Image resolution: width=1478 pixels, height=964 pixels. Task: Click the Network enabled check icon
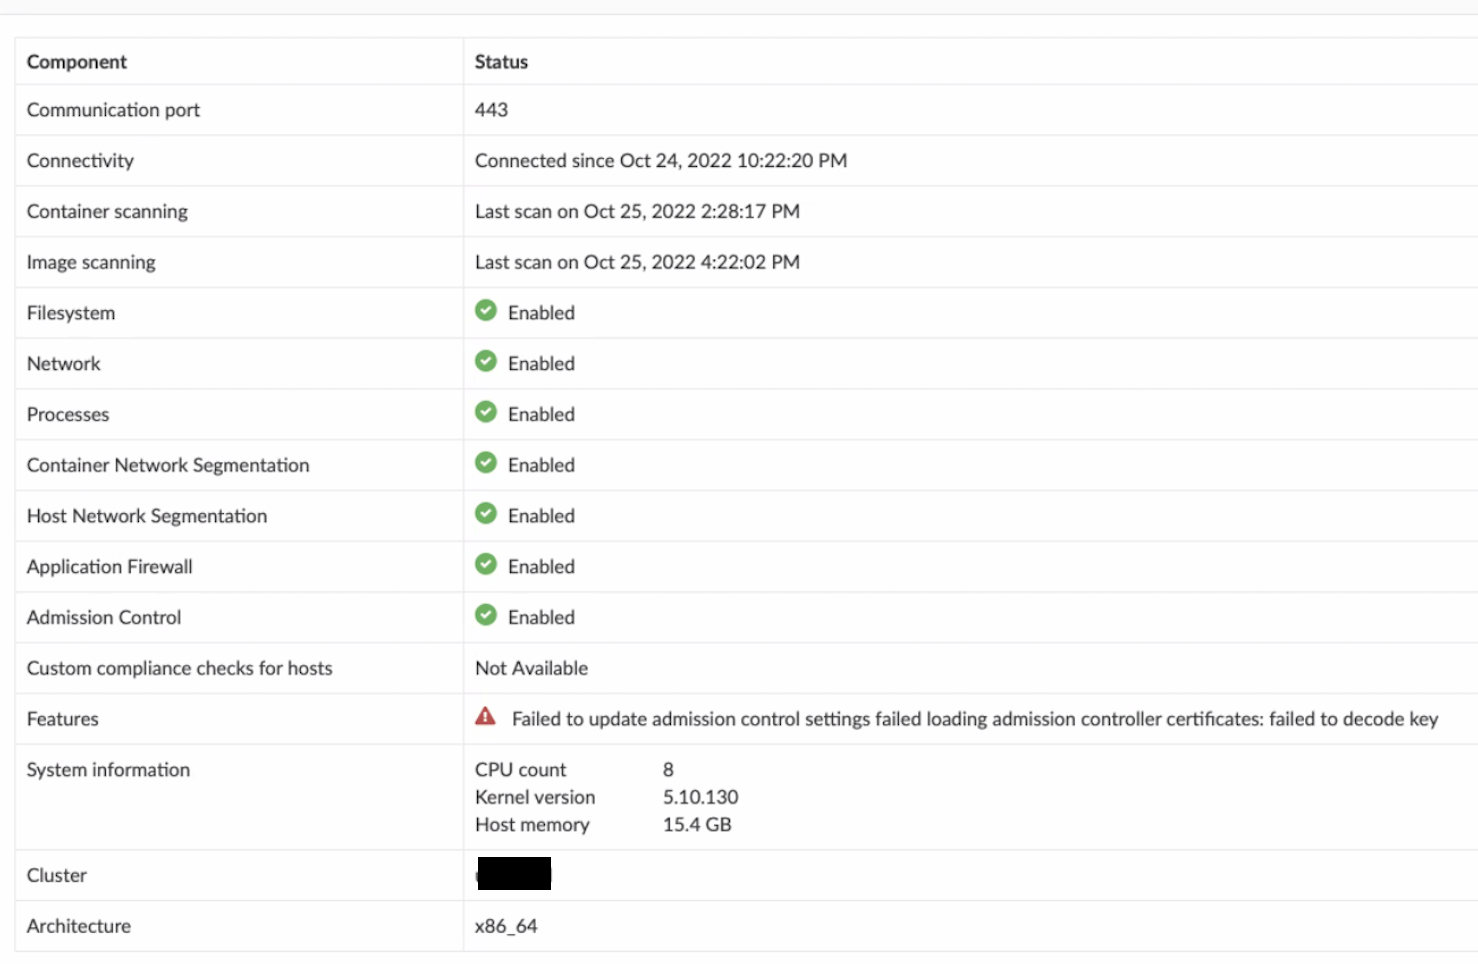[486, 362]
